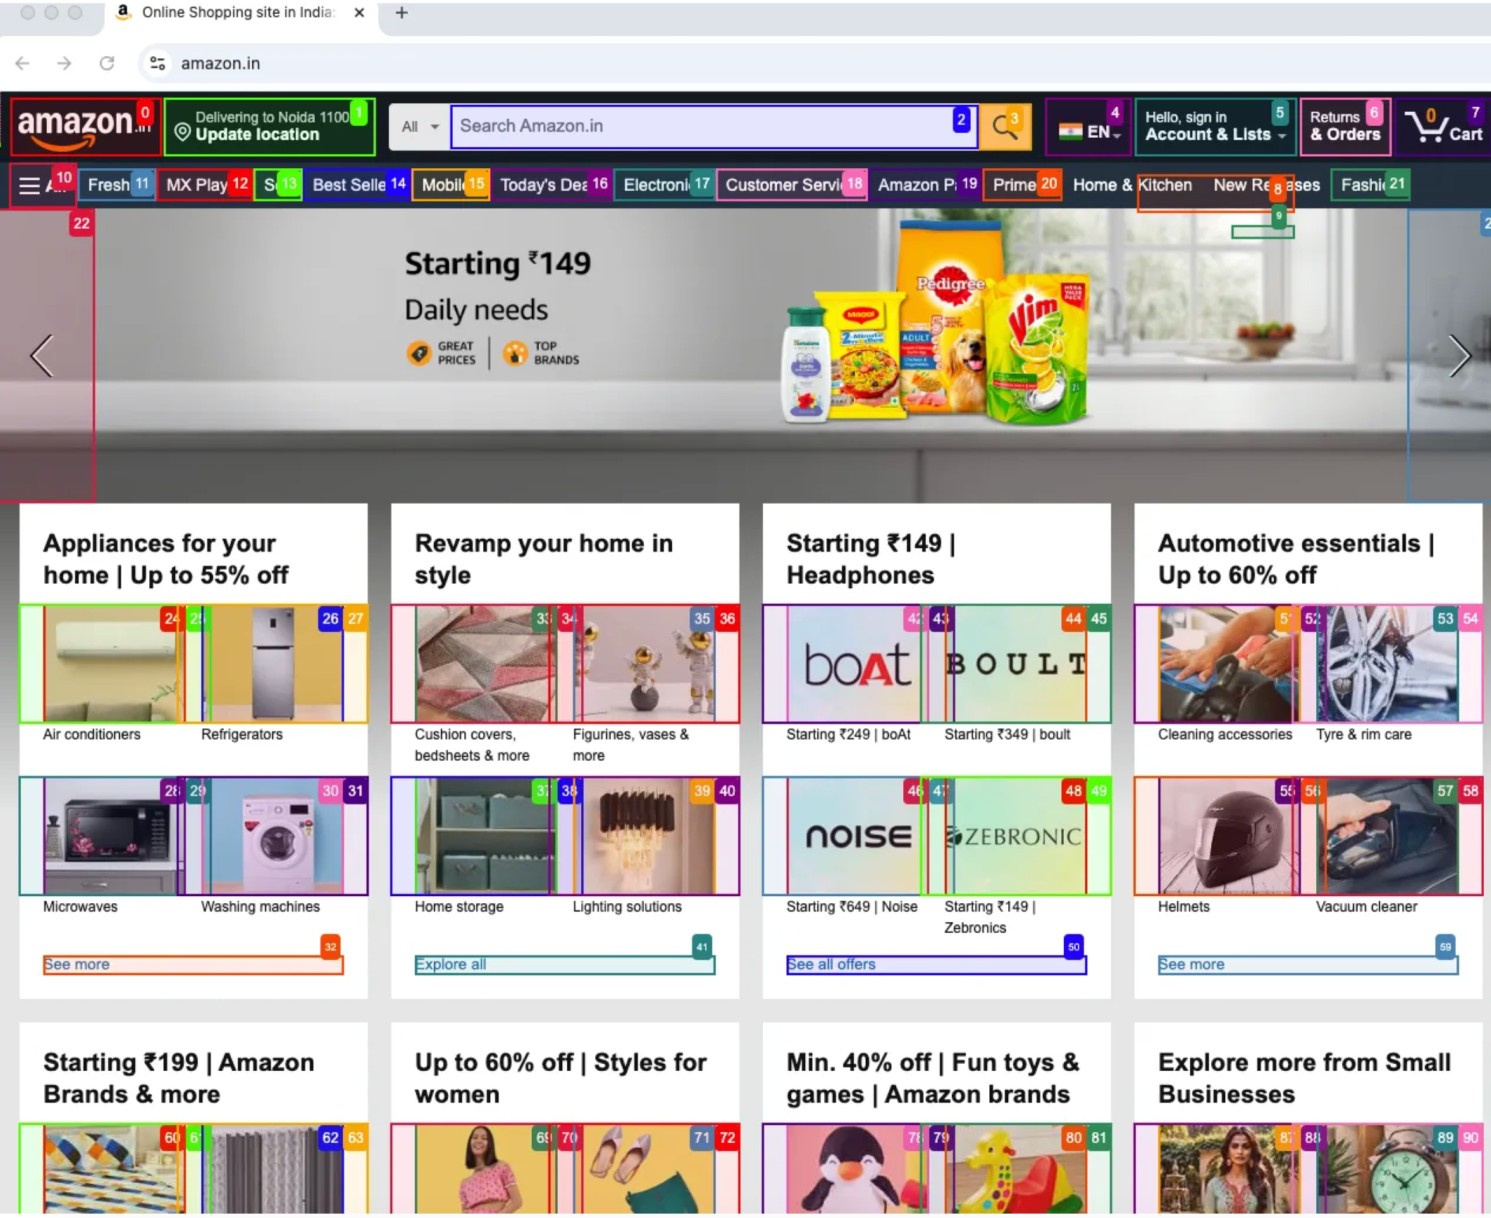Open a new browser tab with the plus icon
The width and height of the screenshot is (1491, 1218).
click(401, 13)
